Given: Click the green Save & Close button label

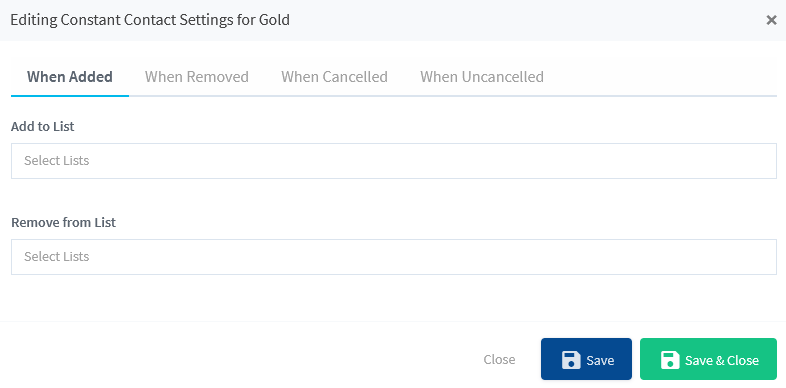Looking at the screenshot, I should pyautogui.click(x=722, y=360).
